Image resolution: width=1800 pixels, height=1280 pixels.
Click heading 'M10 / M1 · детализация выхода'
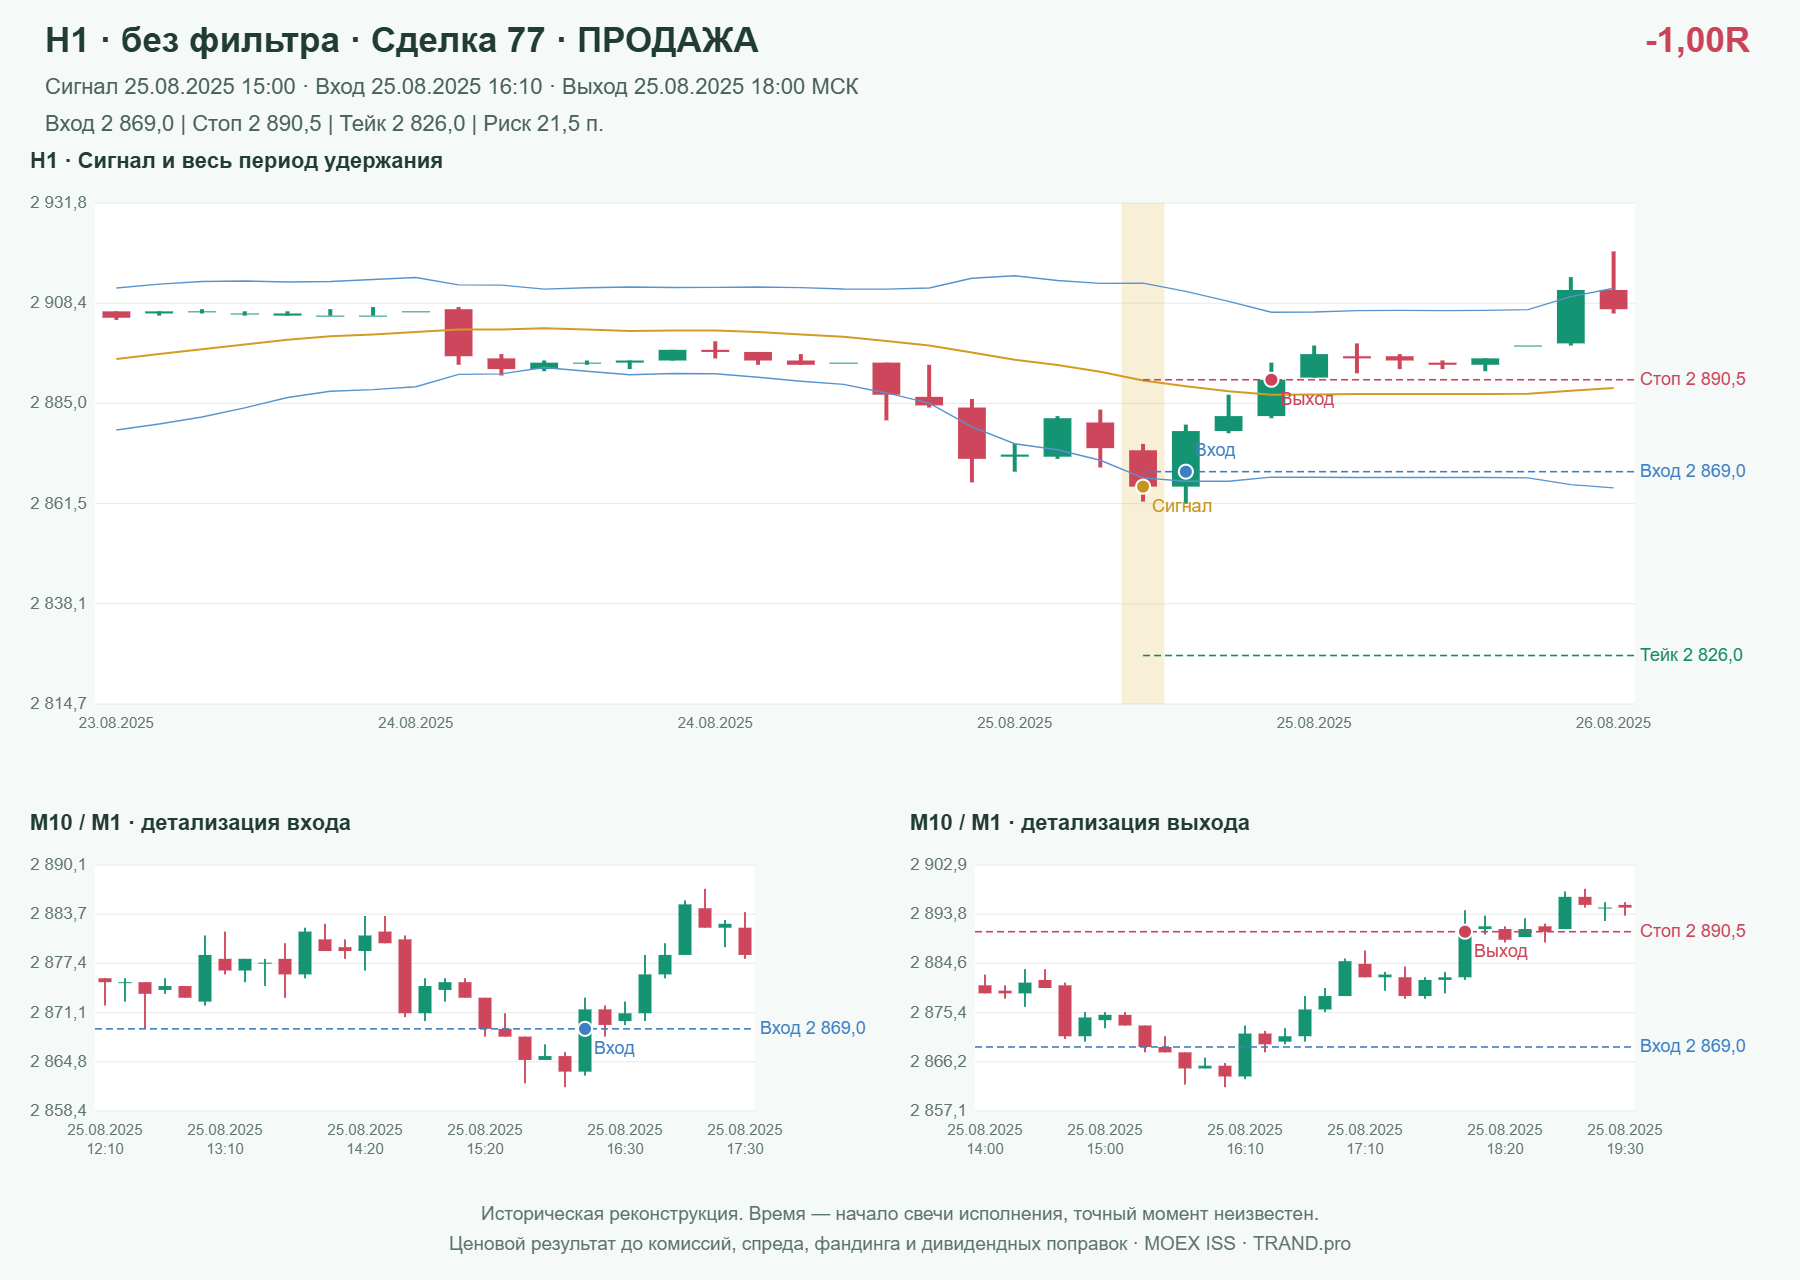click(1080, 823)
